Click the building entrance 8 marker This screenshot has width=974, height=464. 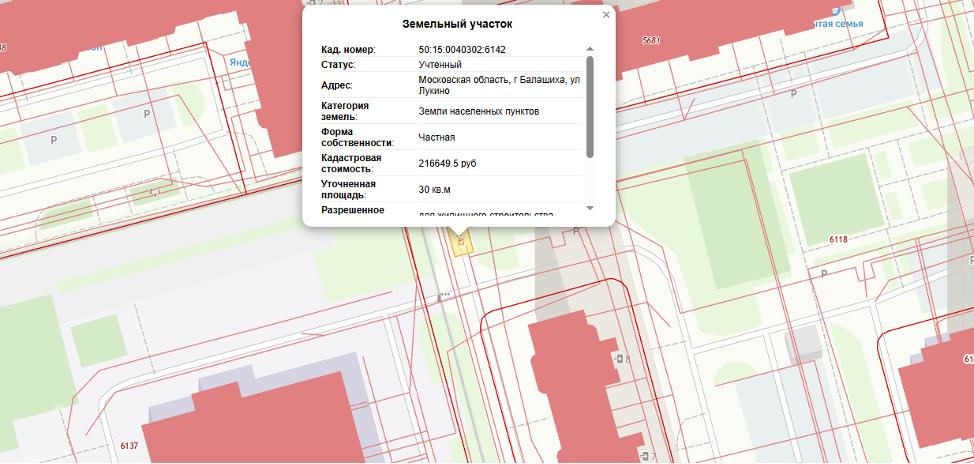tap(622, 358)
